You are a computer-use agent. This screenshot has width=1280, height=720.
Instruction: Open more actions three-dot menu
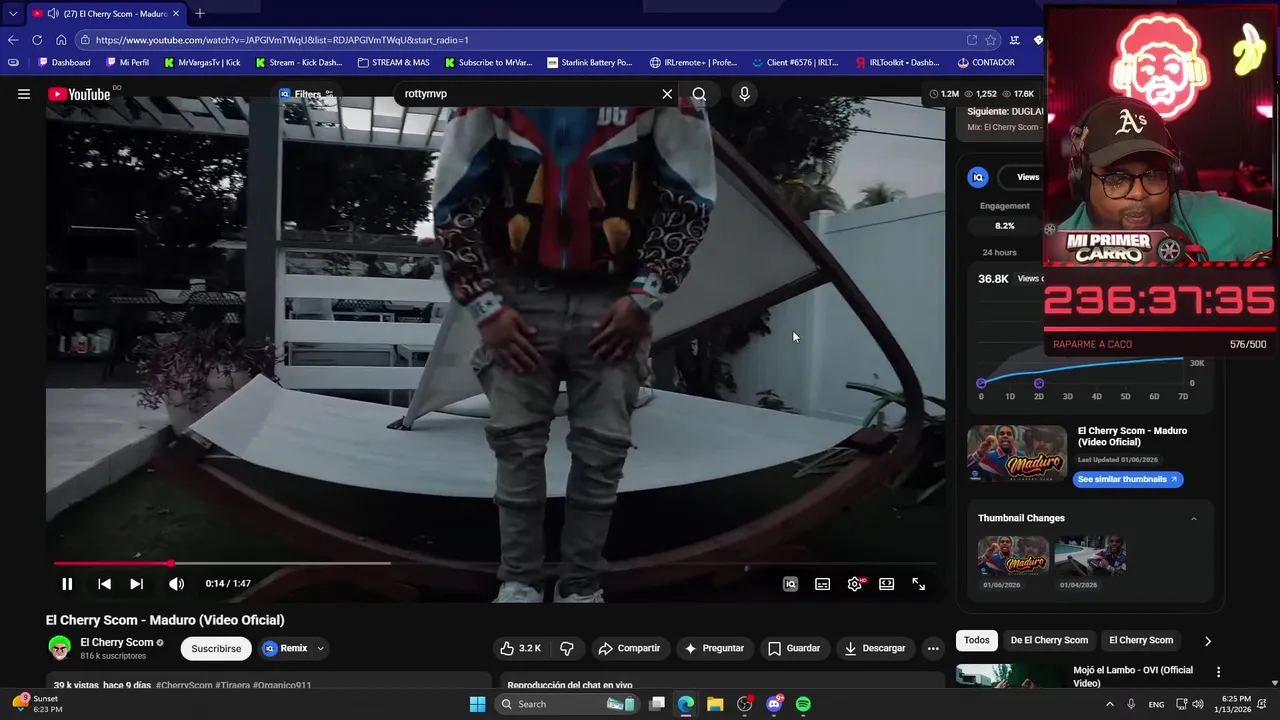pyautogui.click(x=933, y=648)
